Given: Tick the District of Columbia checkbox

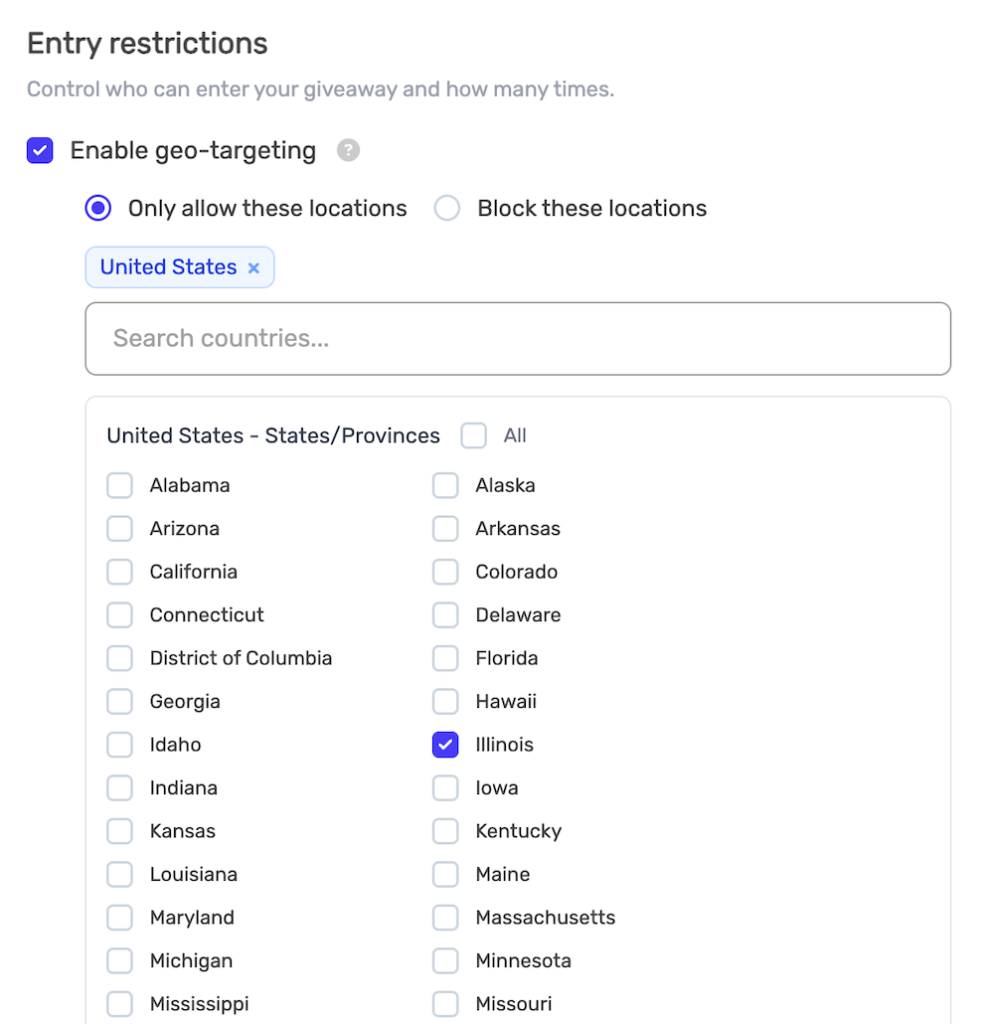Looking at the screenshot, I should tap(120, 659).
